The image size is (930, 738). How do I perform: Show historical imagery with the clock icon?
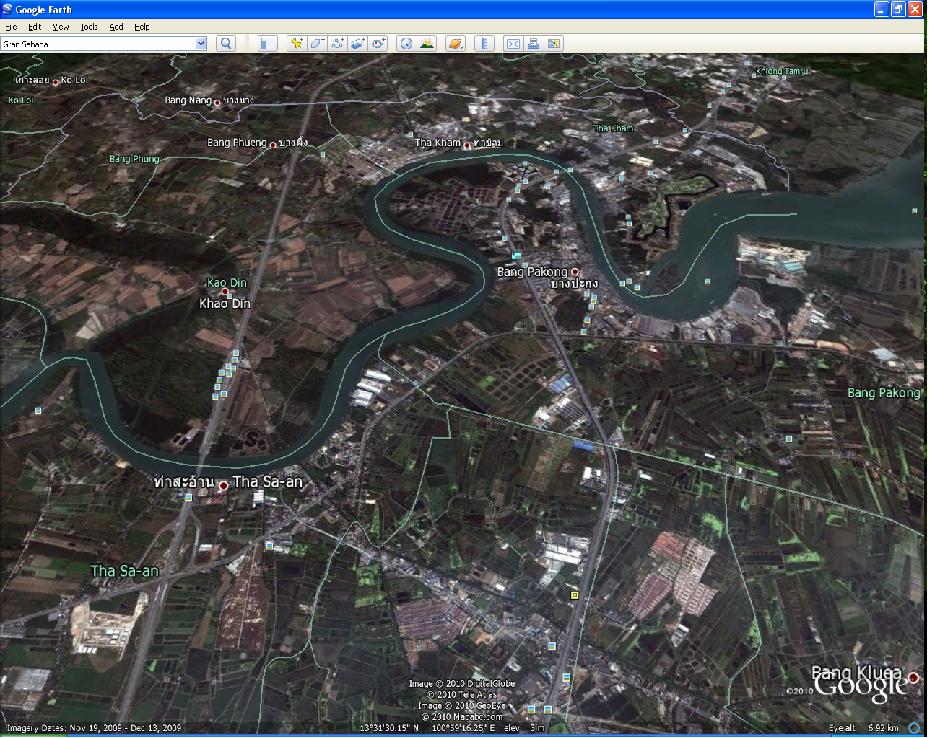click(x=406, y=43)
